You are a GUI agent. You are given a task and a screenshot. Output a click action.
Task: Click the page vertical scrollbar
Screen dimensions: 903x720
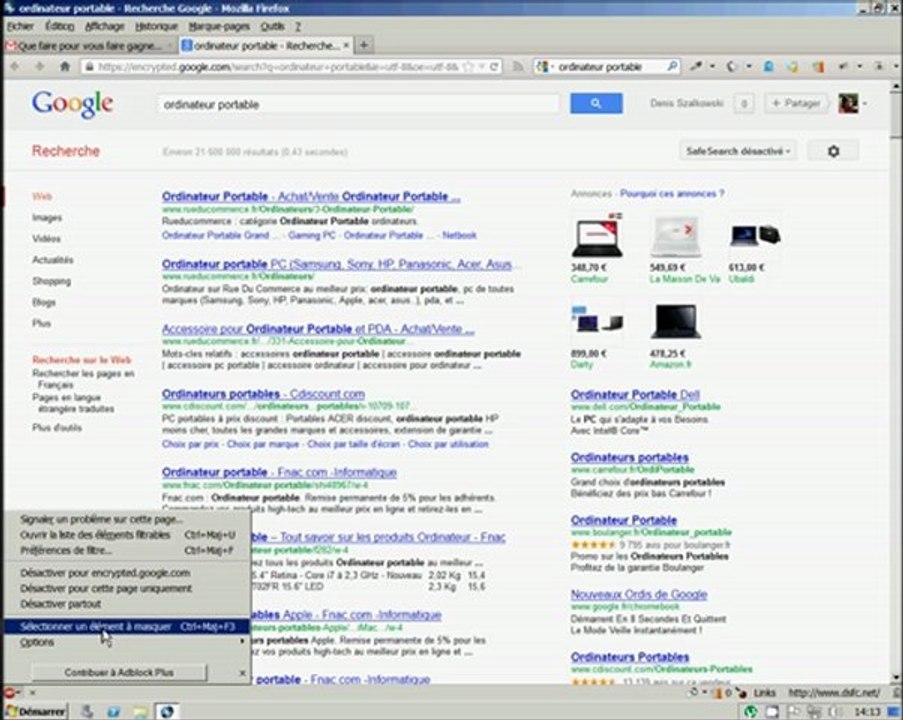coord(896,383)
